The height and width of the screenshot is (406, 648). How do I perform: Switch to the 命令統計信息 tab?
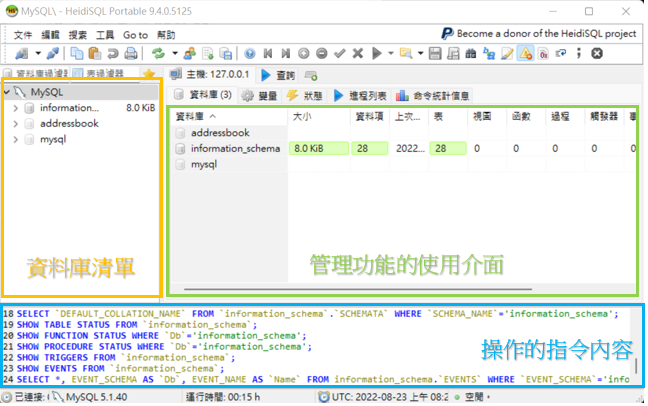433,96
